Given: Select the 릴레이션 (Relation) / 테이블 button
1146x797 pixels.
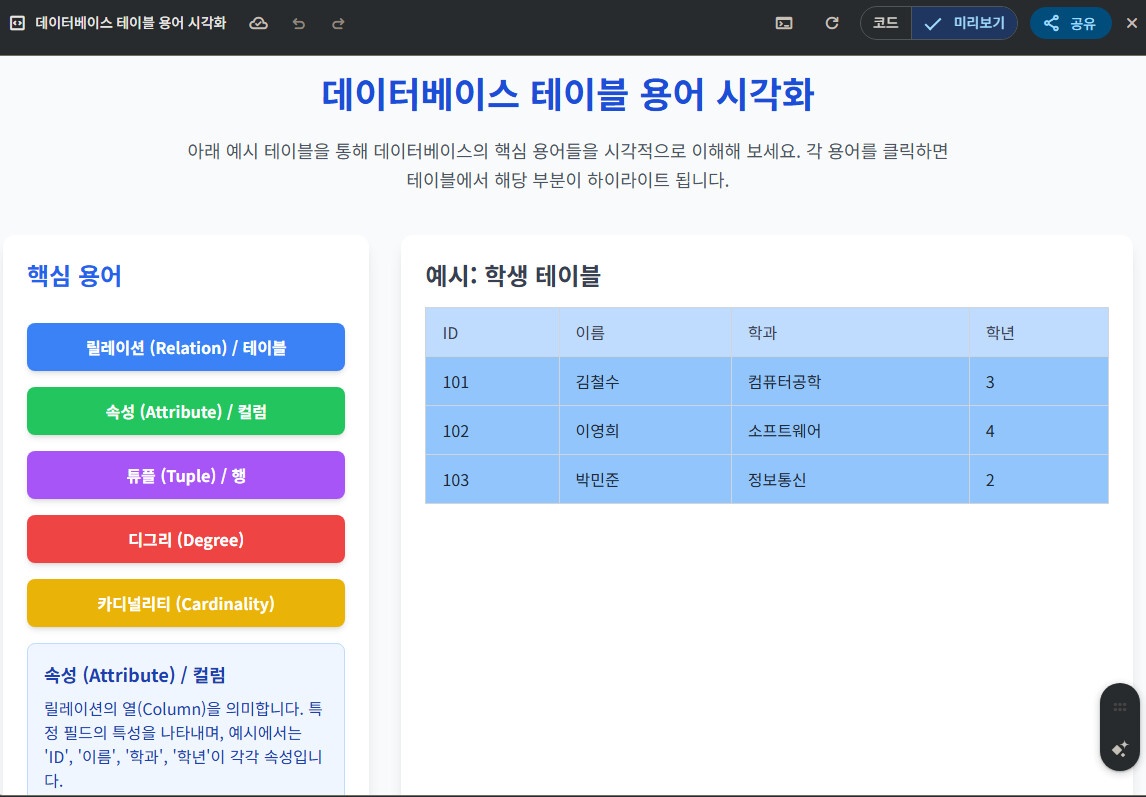Looking at the screenshot, I should click(x=186, y=347).
